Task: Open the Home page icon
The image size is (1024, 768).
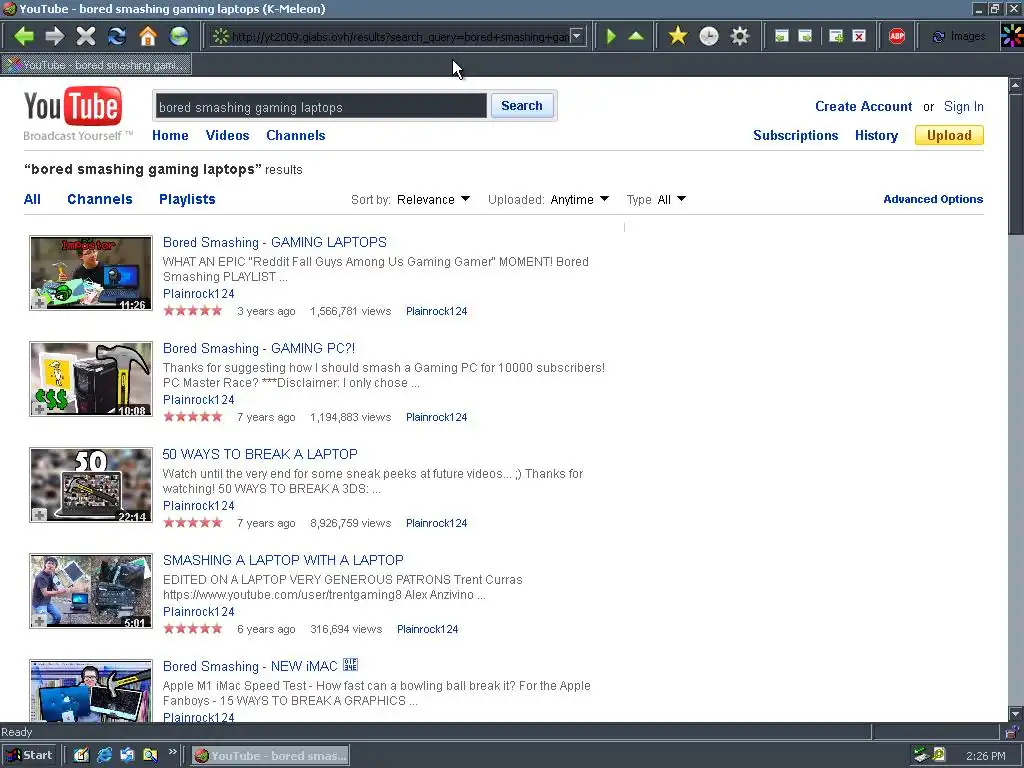Action: click(x=148, y=36)
